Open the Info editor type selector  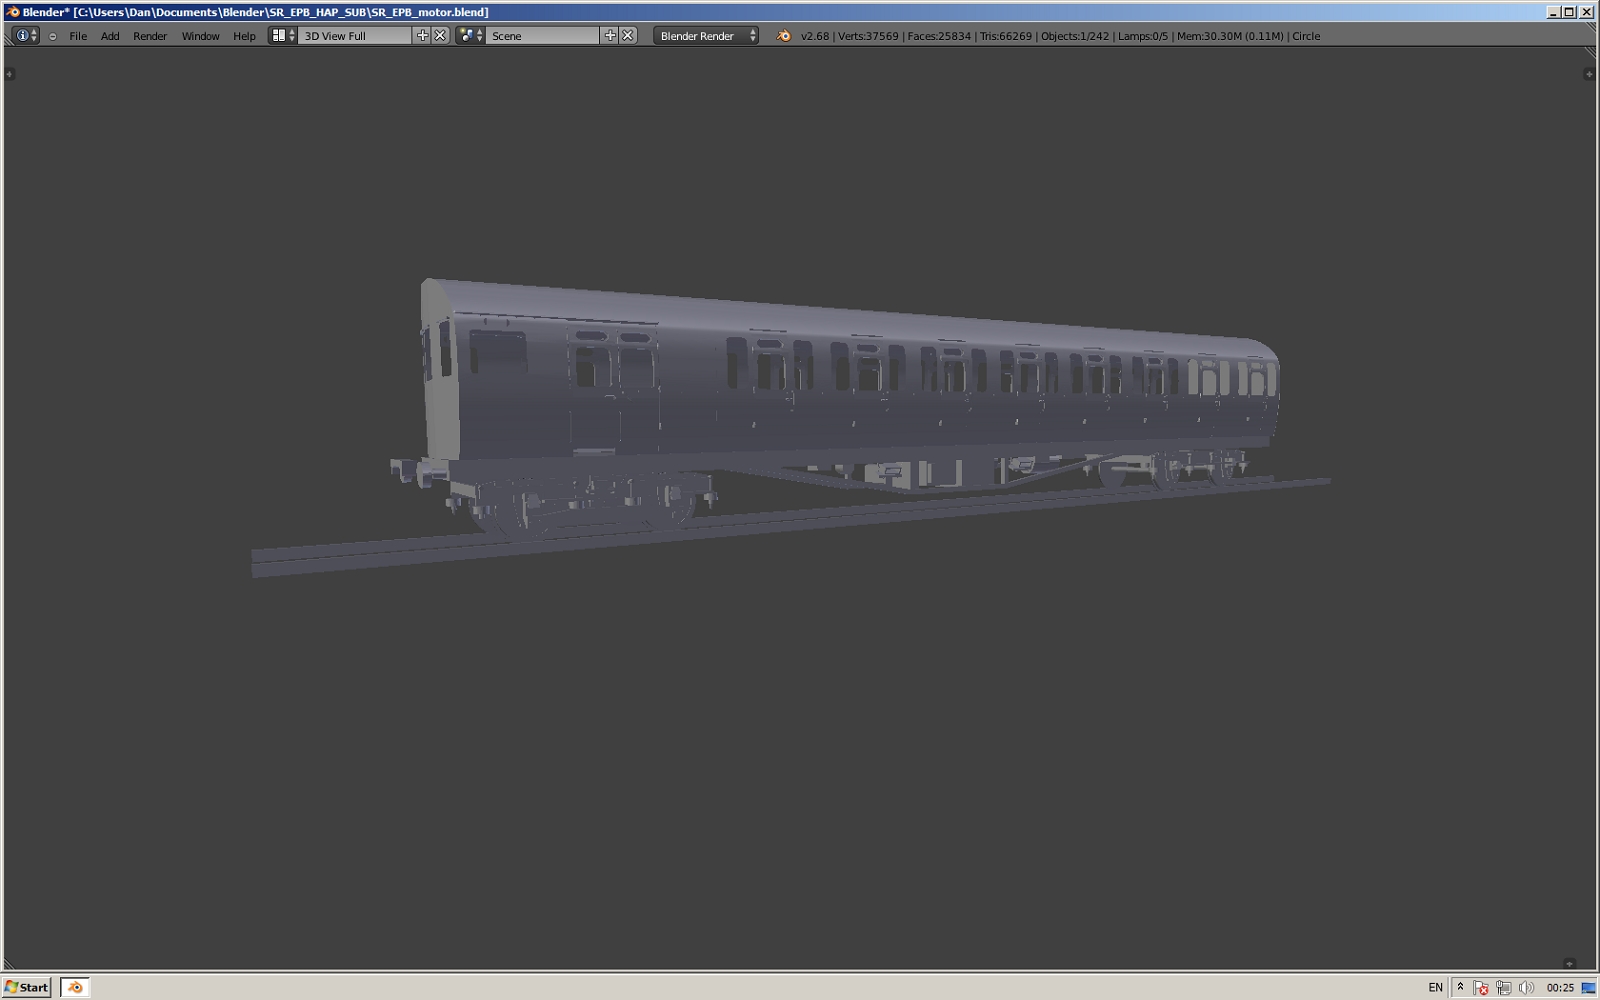click(26, 36)
